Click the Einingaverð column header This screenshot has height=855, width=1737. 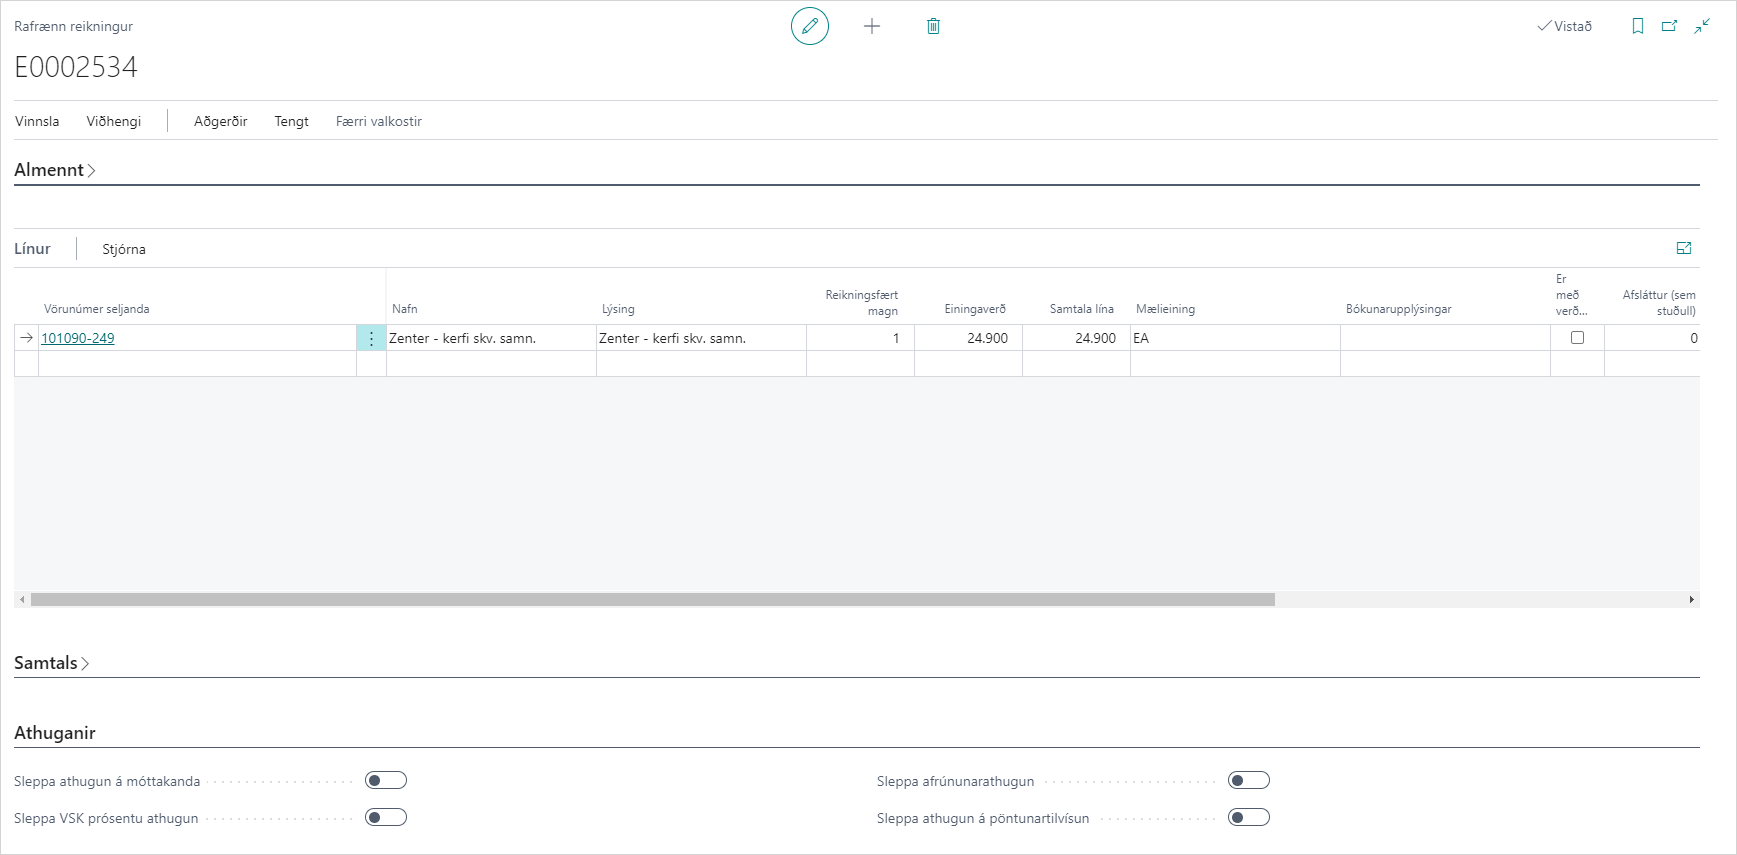(975, 309)
